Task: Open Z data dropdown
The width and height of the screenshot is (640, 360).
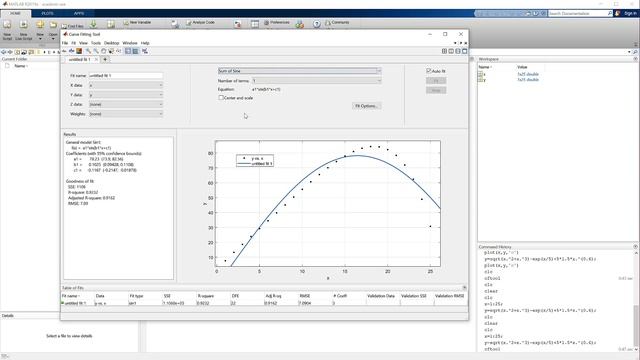Action: point(126,104)
